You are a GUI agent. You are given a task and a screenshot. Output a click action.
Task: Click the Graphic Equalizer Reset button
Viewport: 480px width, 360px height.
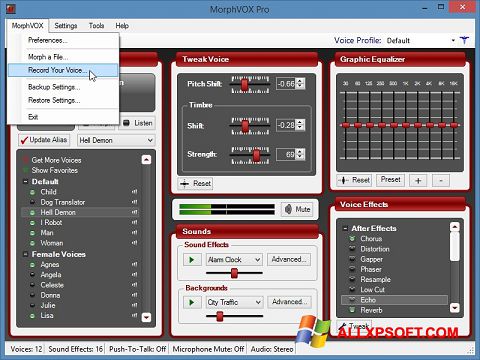[354, 180]
